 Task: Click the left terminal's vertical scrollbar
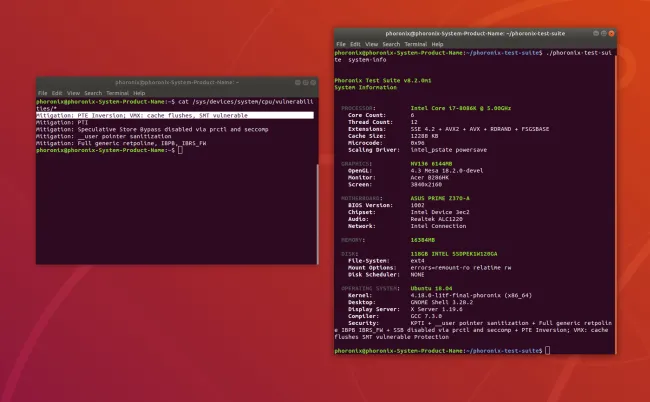[317, 213]
